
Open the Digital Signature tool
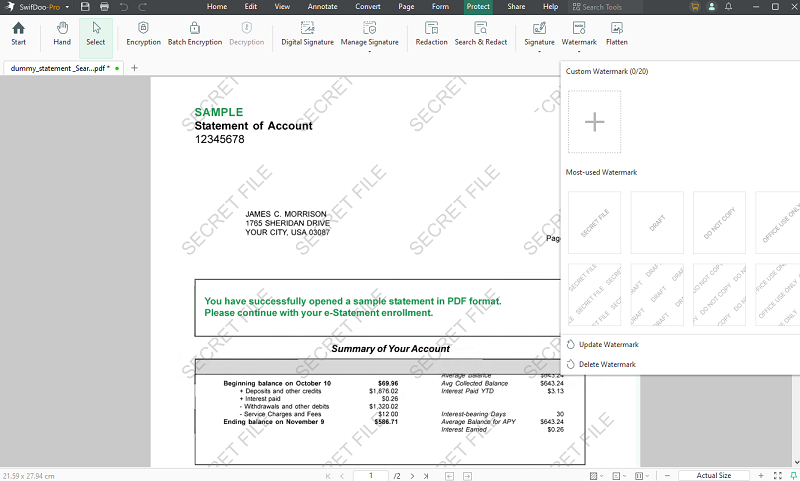[x=307, y=34]
